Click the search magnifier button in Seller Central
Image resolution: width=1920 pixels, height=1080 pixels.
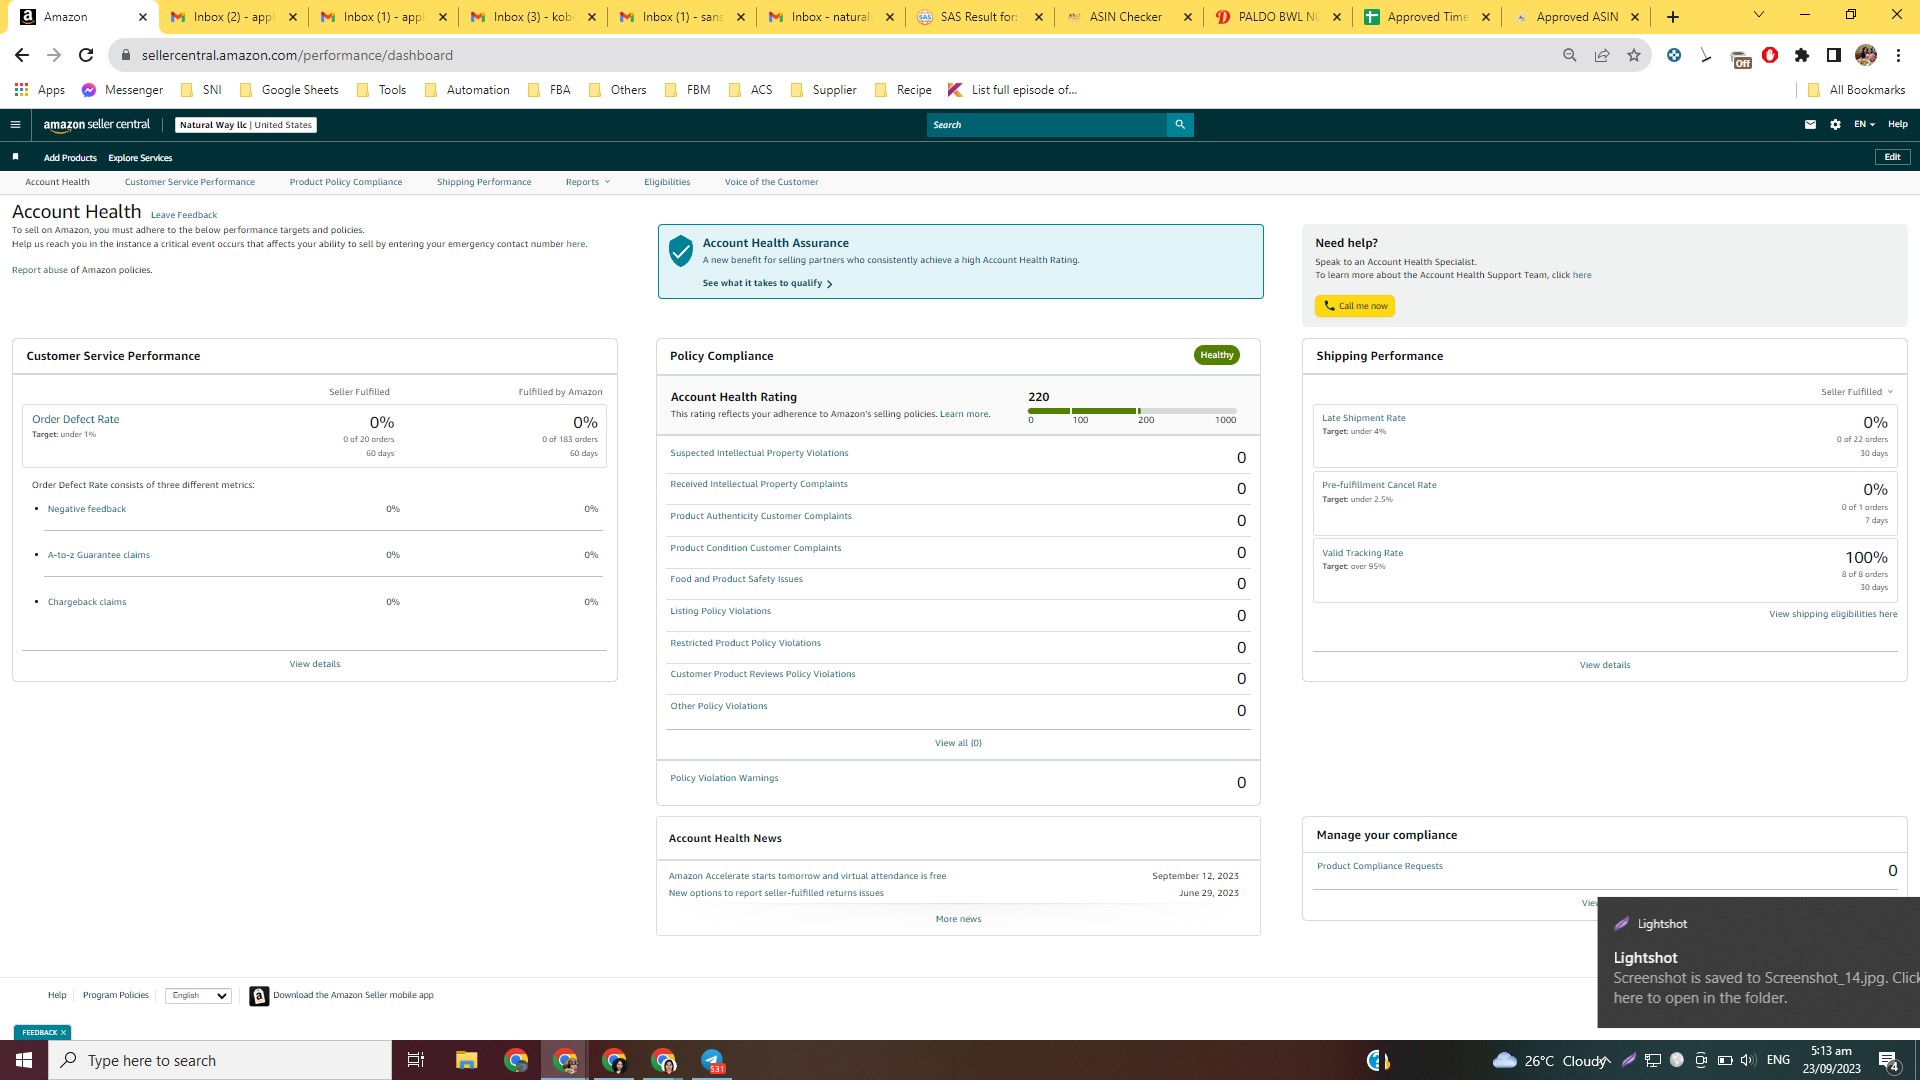pos(1180,125)
